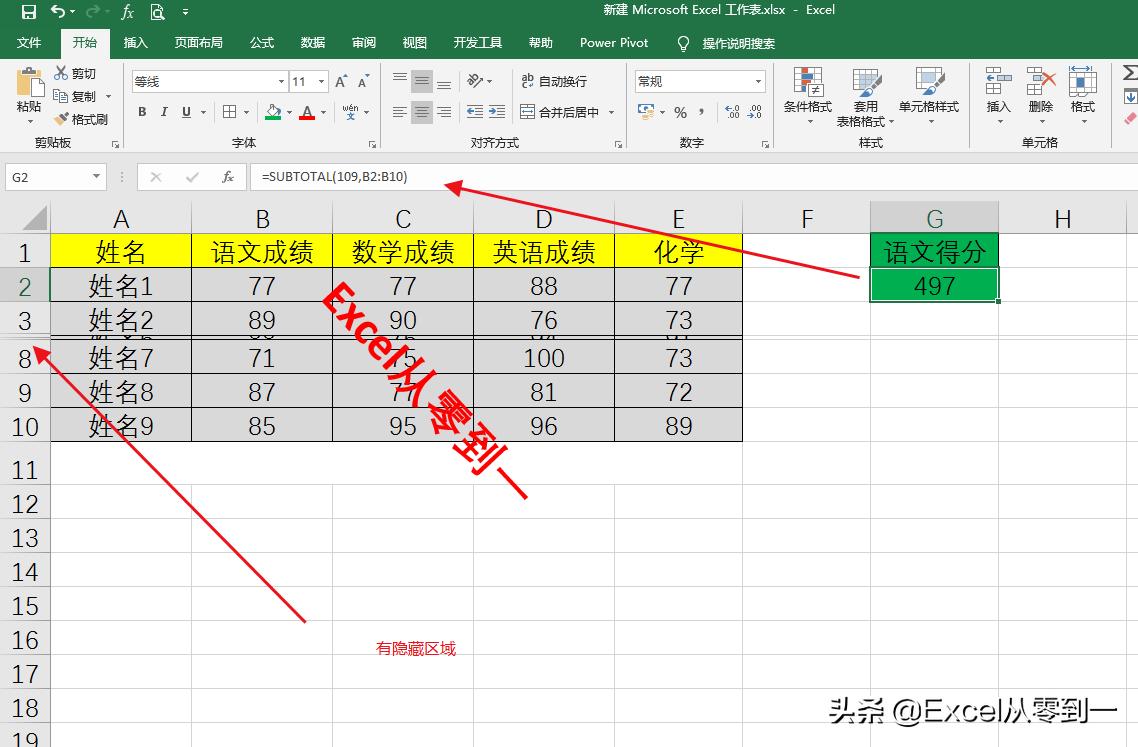Viewport: 1138px width, 747px height.
Task: Apply Percent Style in the Number group
Action: tap(679, 113)
